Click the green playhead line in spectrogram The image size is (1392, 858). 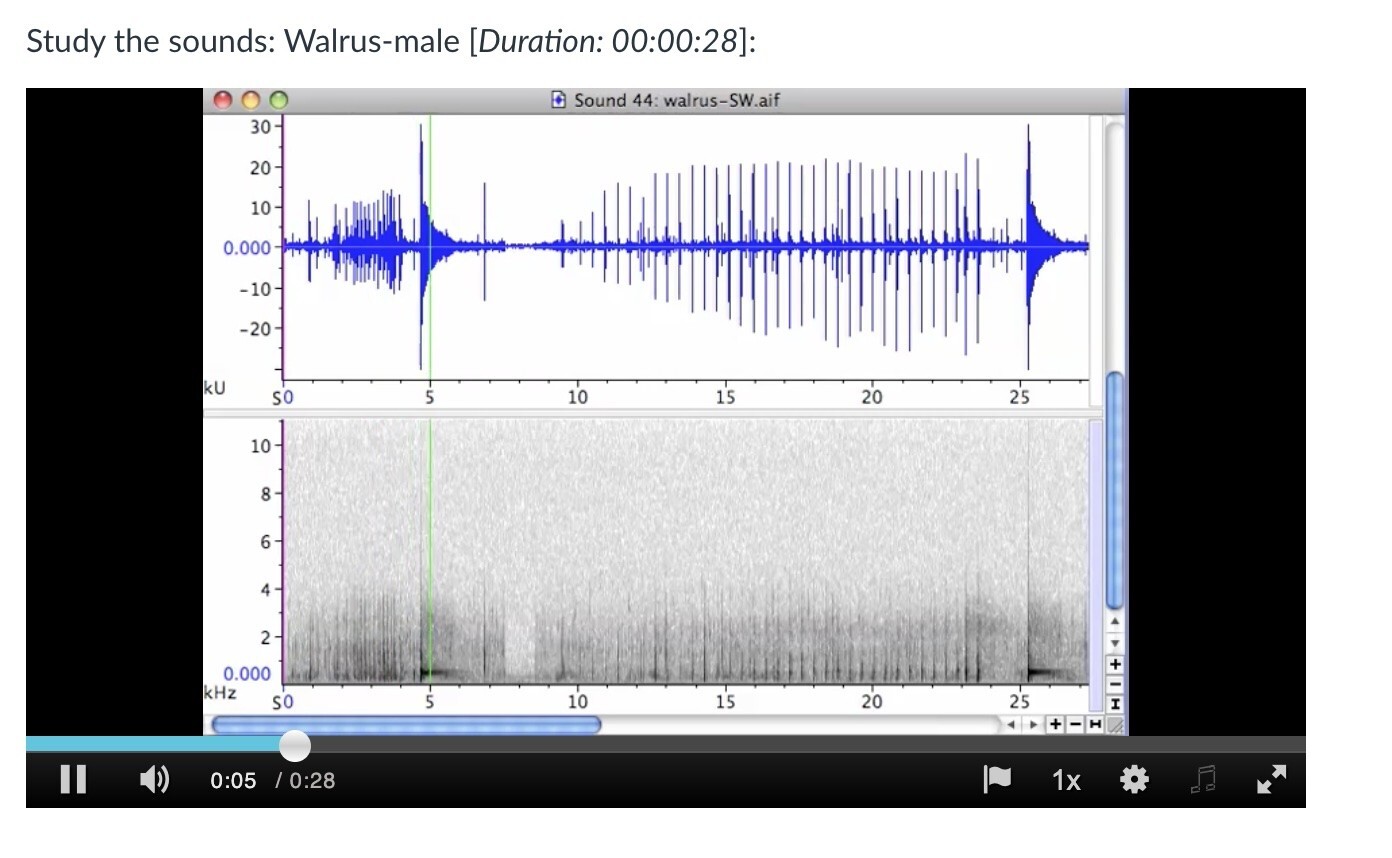pos(430,551)
